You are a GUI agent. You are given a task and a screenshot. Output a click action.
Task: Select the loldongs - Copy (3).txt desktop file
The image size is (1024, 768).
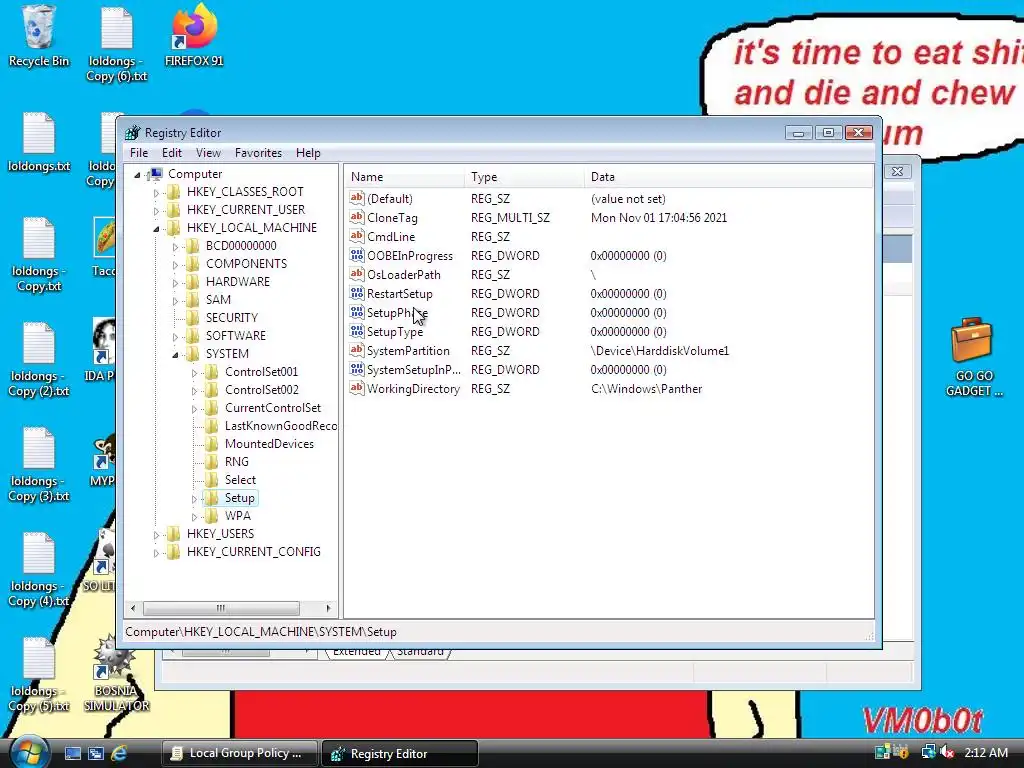39,464
